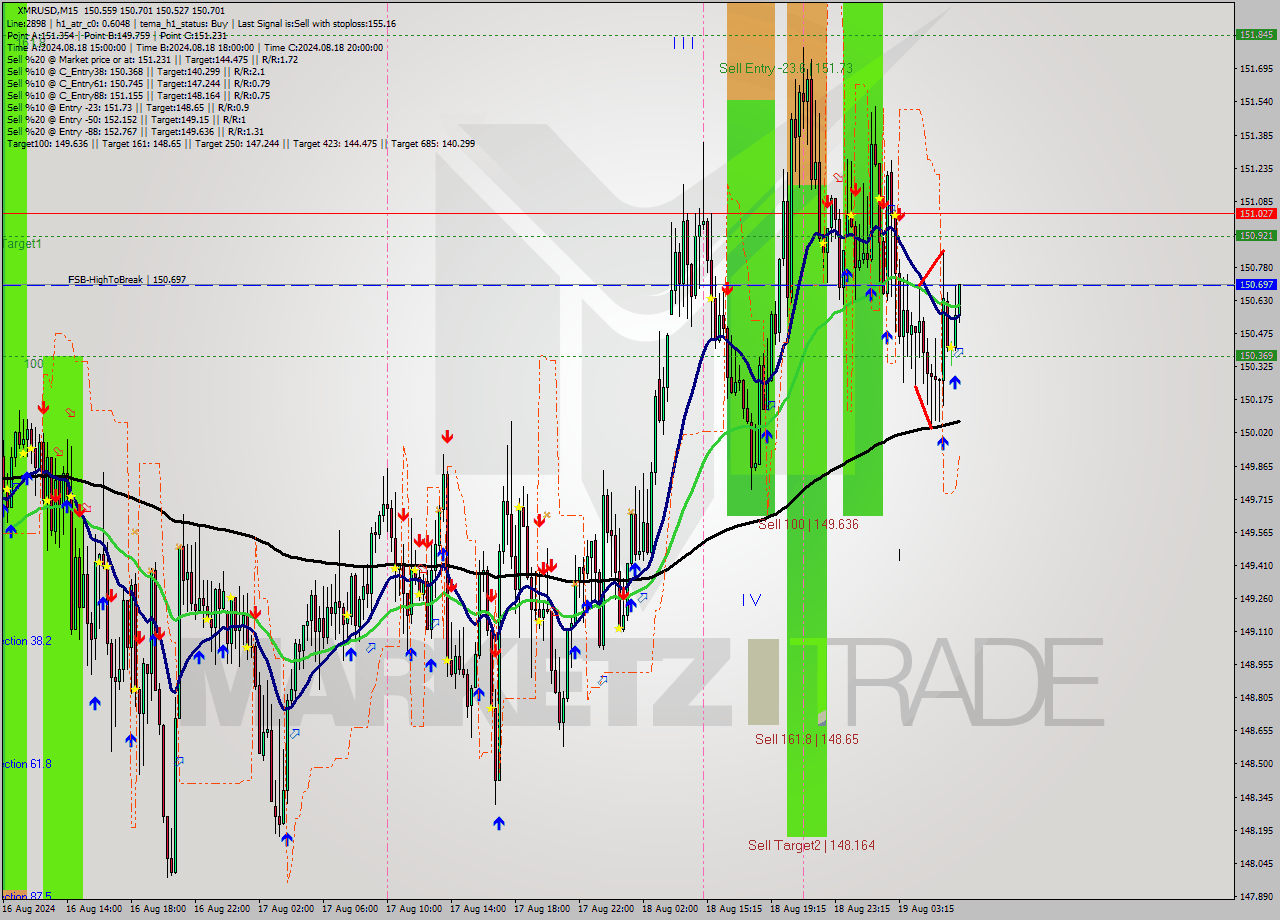Click the Sell Entry -23.6 | 151.73 label
The height and width of the screenshot is (920, 1280).
pyautogui.click(x=786, y=68)
